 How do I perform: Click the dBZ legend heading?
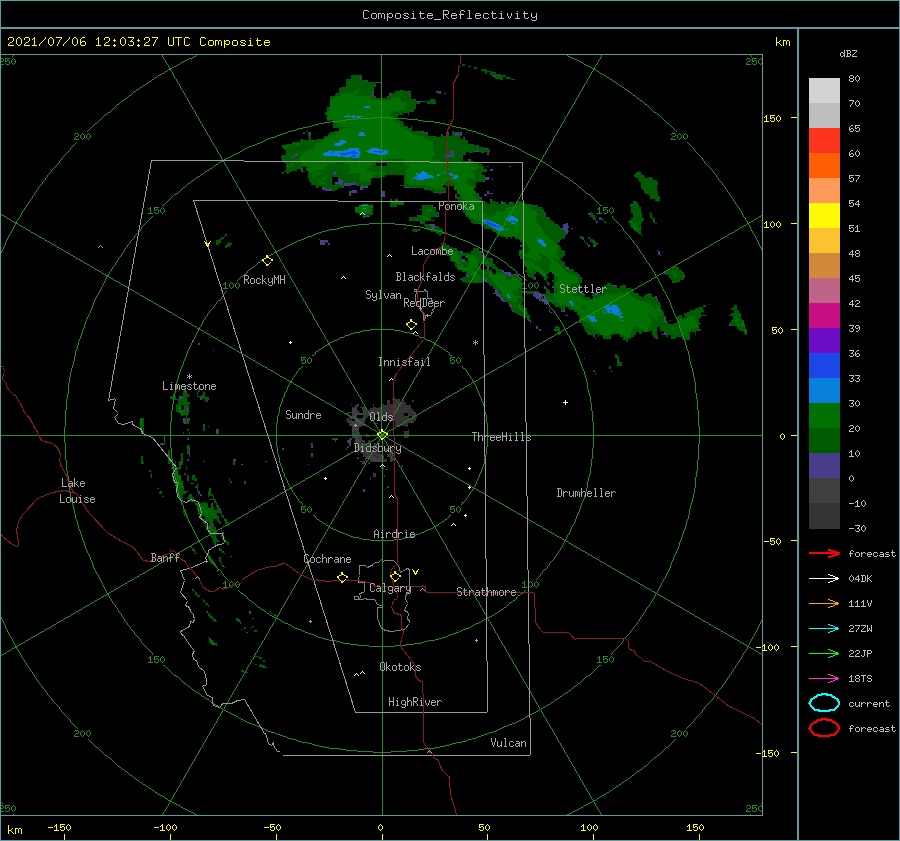(x=848, y=53)
